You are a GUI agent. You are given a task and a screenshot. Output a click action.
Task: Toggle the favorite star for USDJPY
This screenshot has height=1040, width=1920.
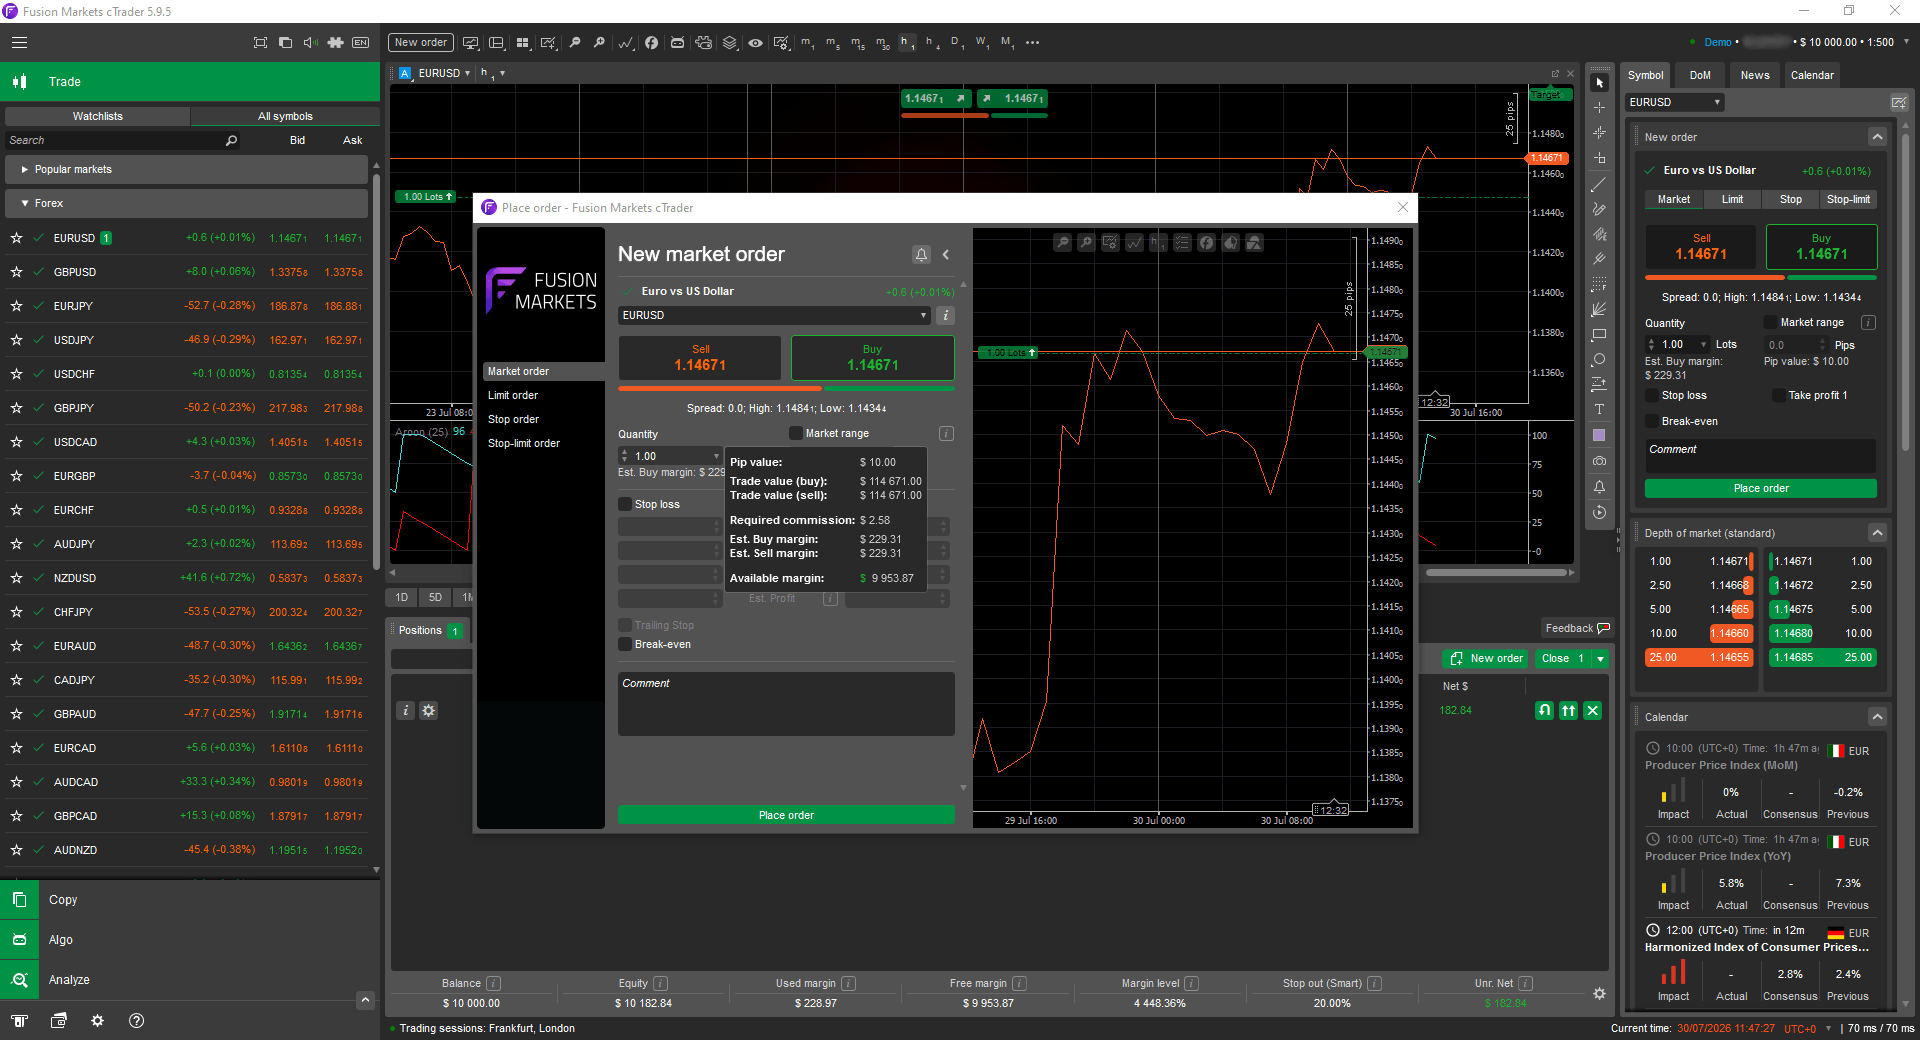pyautogui.click(x=16, y=340)
